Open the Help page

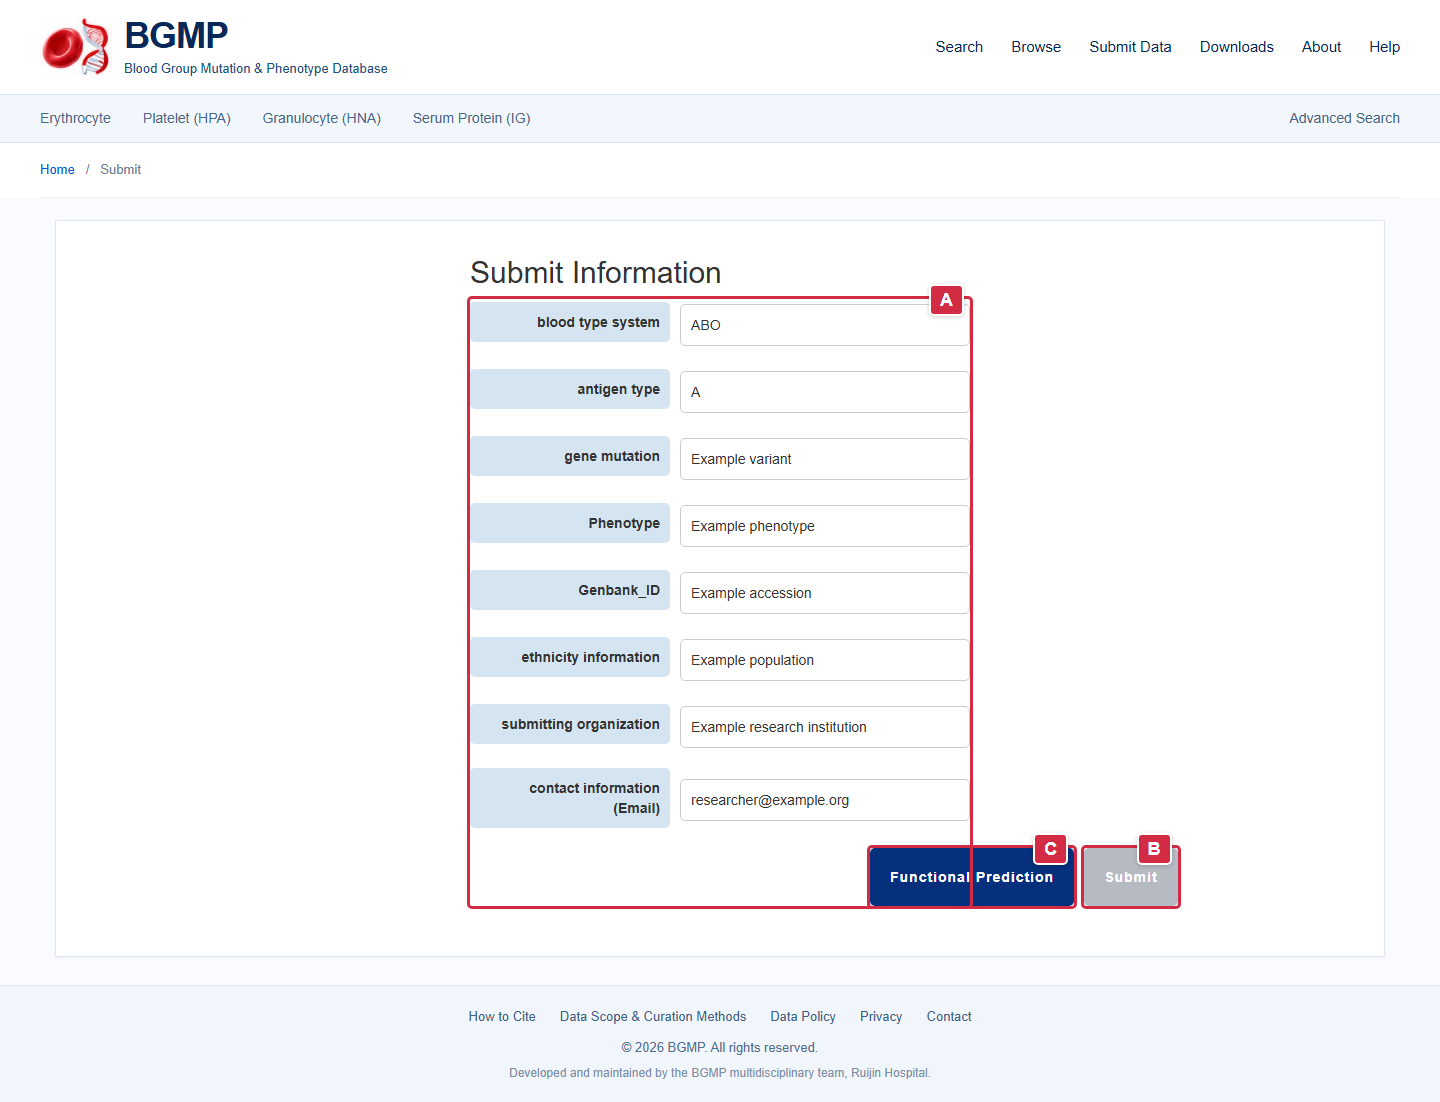pyautogui.click(x=1385, y=47)
